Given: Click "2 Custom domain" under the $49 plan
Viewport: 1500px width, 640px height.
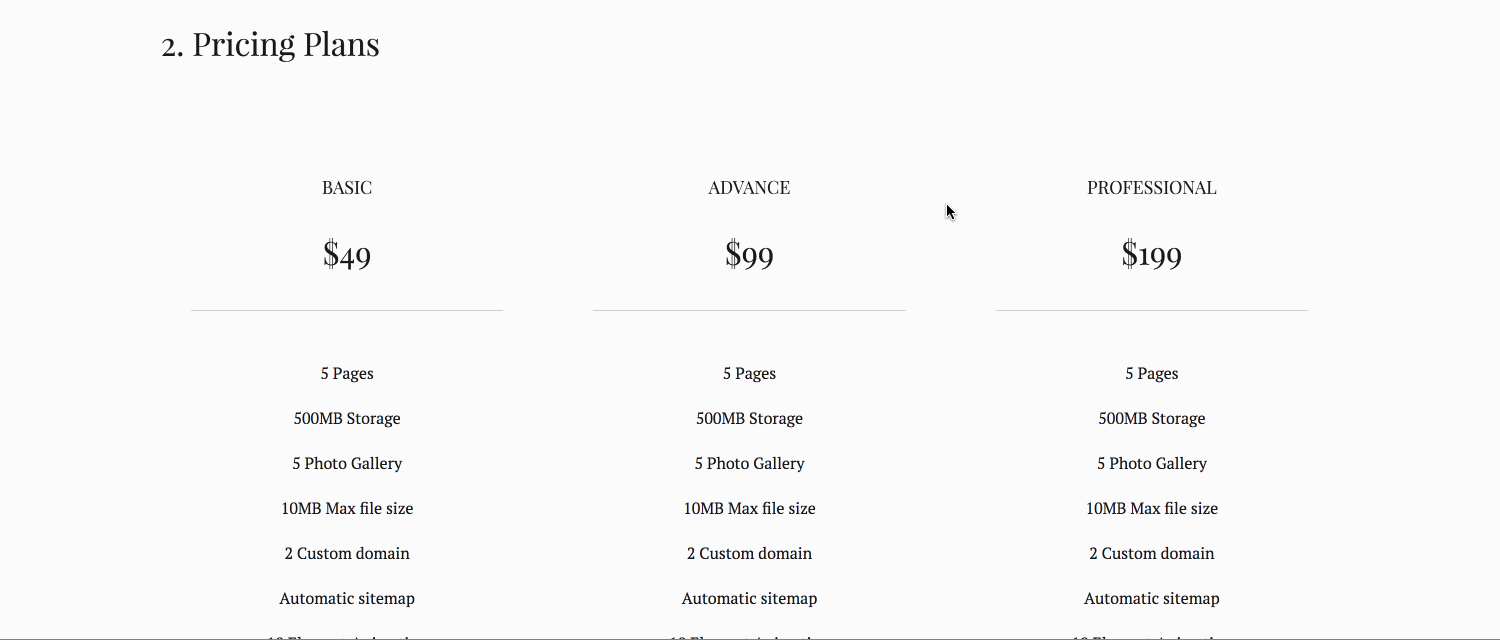Looking at the screenshot, I should (347, 554).
